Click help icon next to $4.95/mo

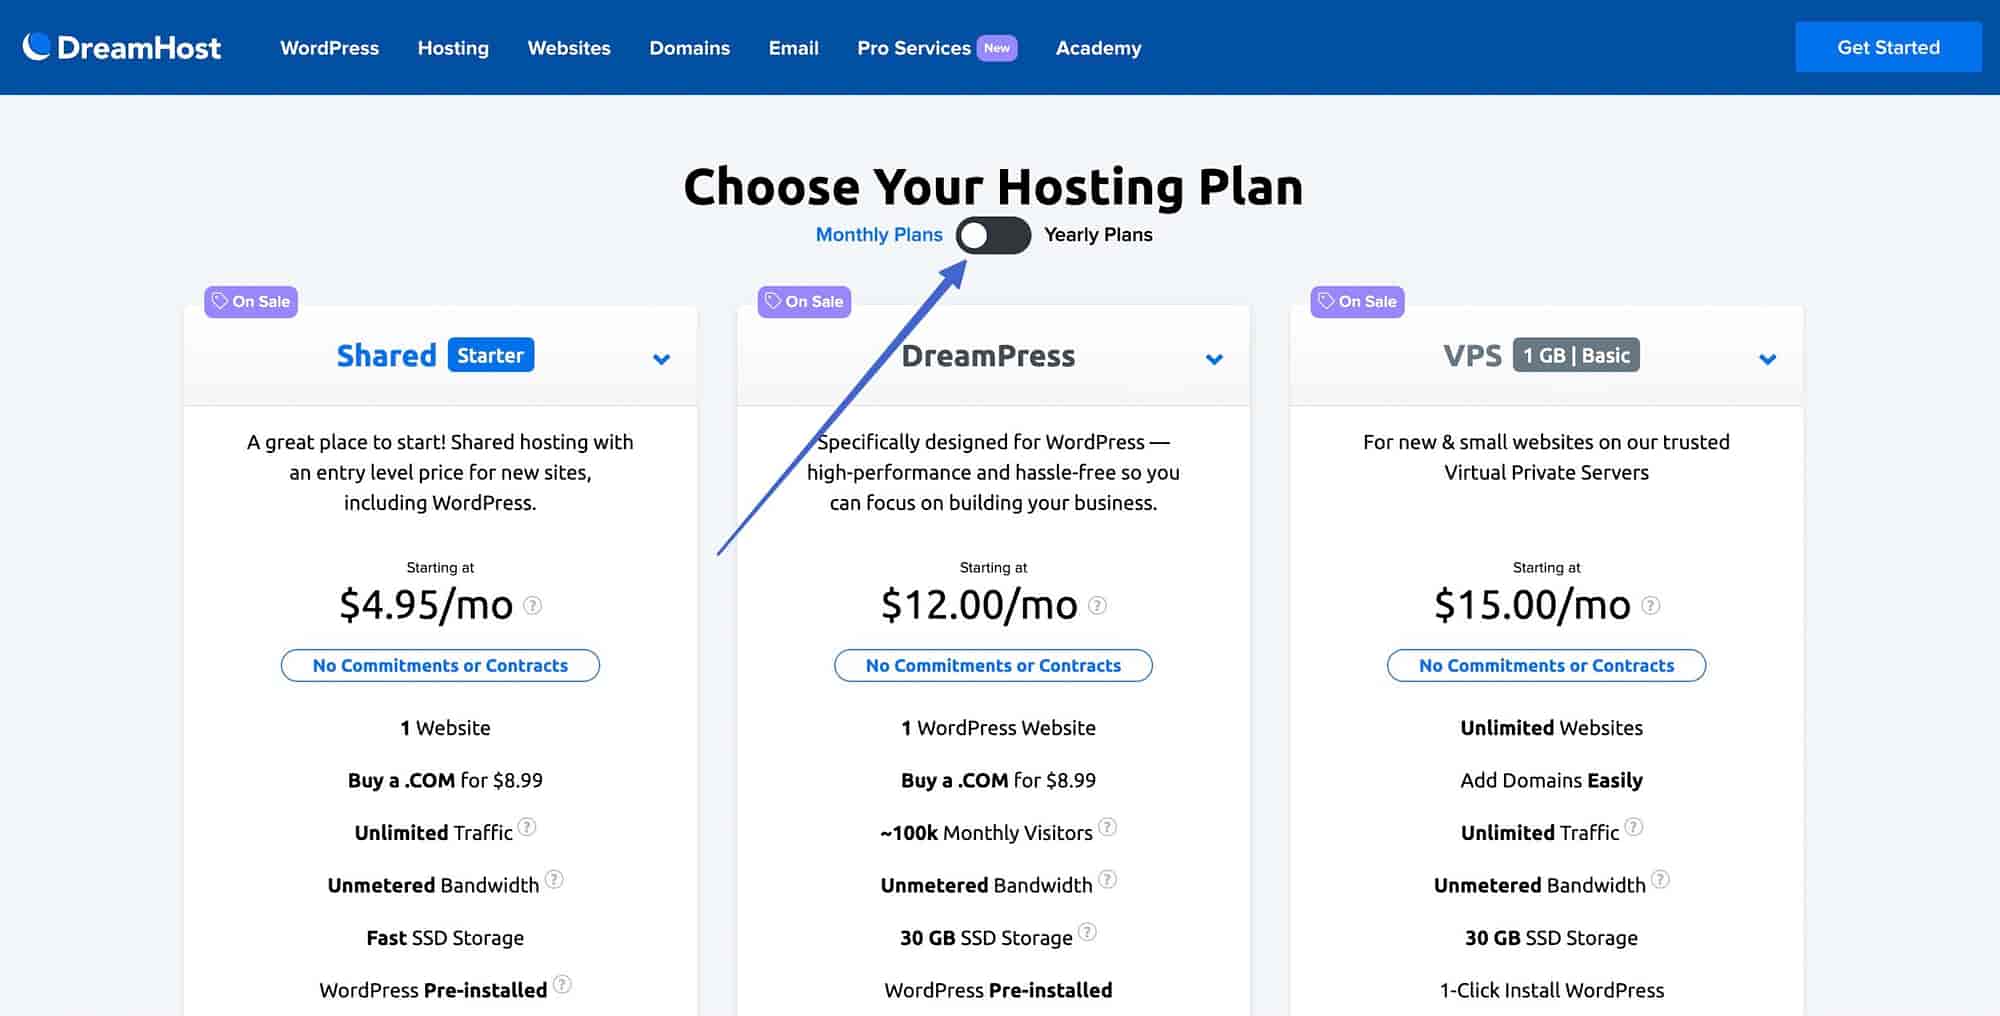(533, 605)
